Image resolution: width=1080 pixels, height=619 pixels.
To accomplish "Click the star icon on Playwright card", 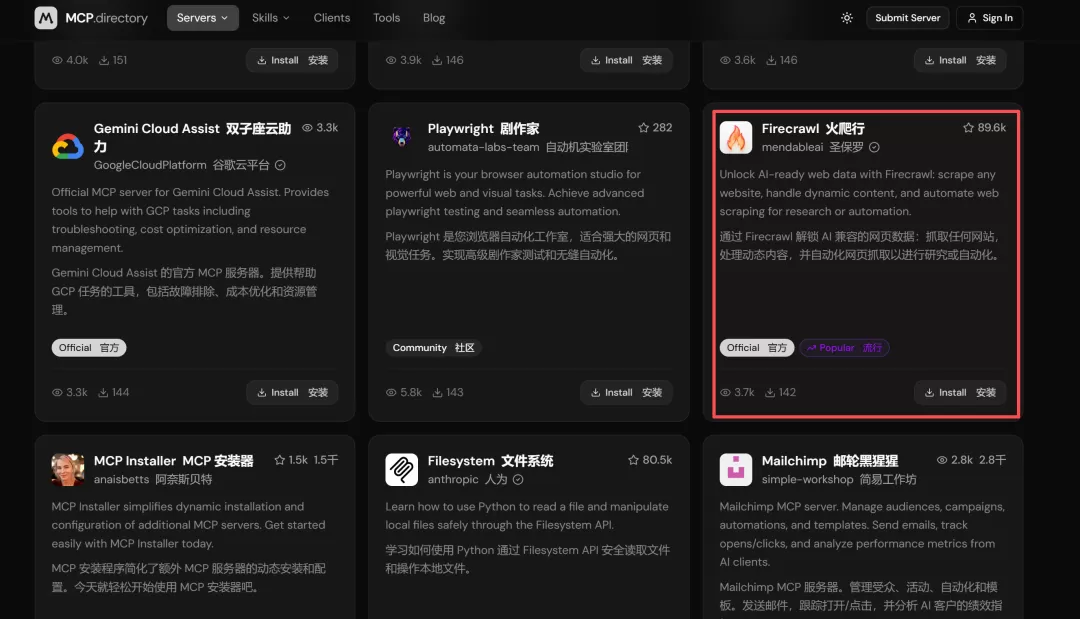I will 643,128.
